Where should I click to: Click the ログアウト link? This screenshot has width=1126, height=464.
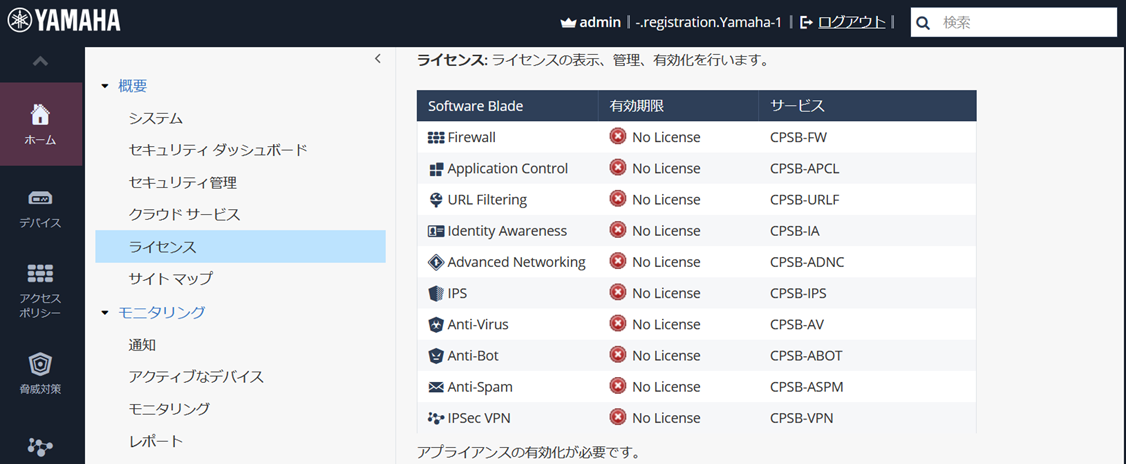click(x=851, y=22)
